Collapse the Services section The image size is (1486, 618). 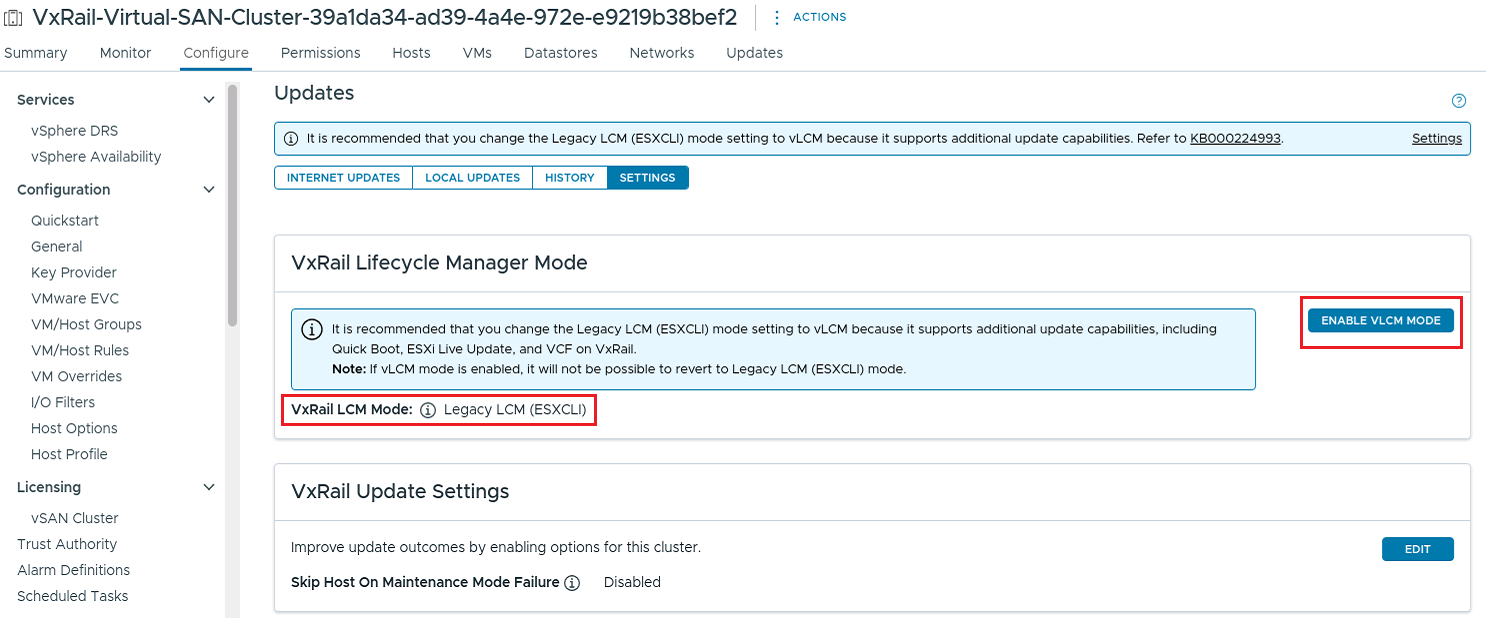(209, 99)
